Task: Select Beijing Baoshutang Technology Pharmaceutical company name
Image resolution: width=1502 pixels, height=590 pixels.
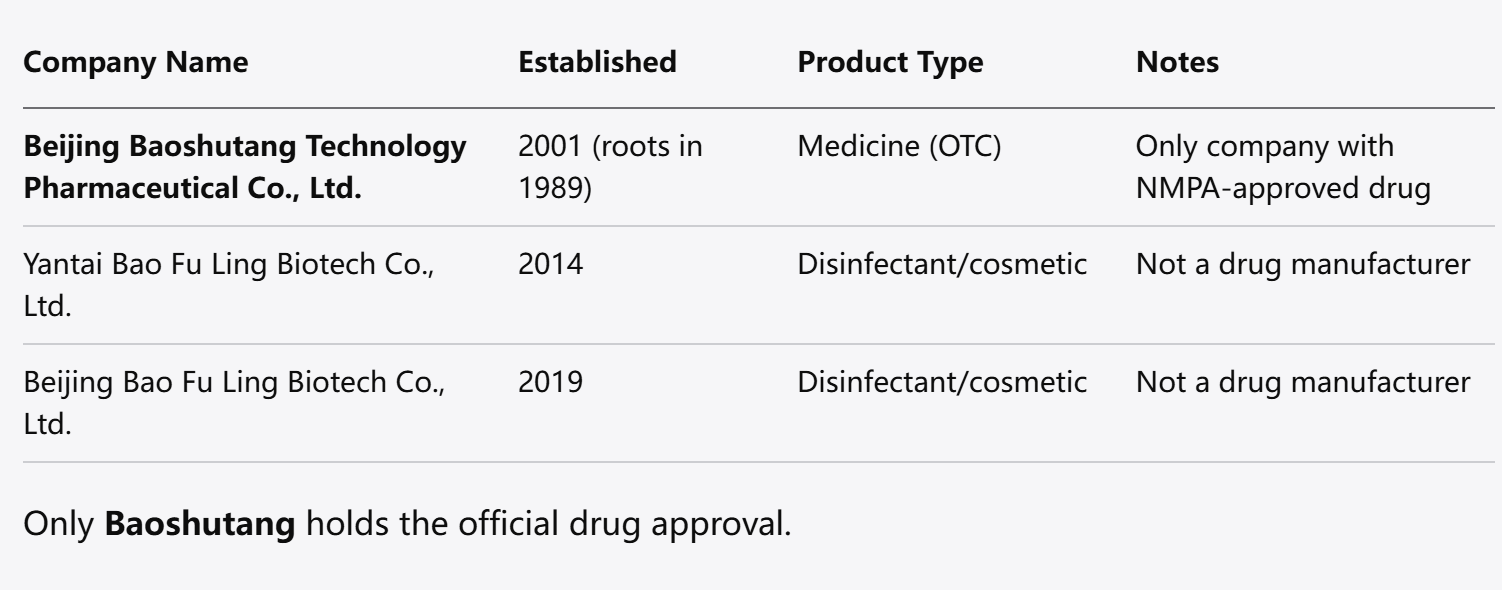Action: tap(245, 167)
